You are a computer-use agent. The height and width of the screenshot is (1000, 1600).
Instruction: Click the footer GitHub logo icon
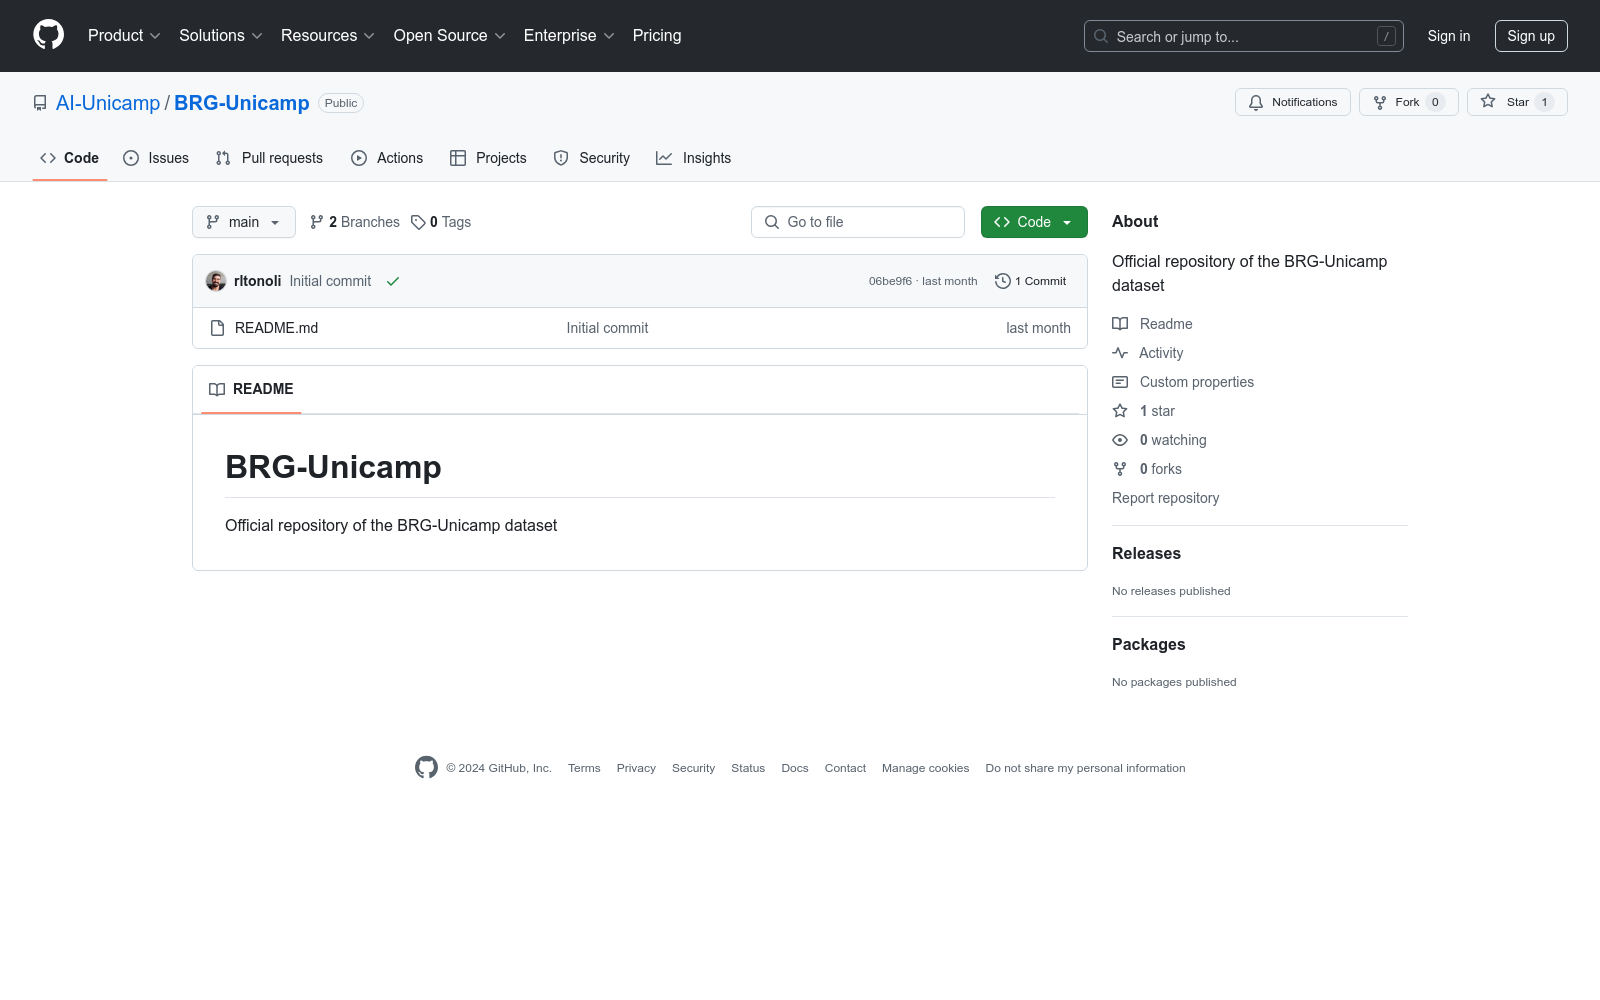[x=426, y=767]
